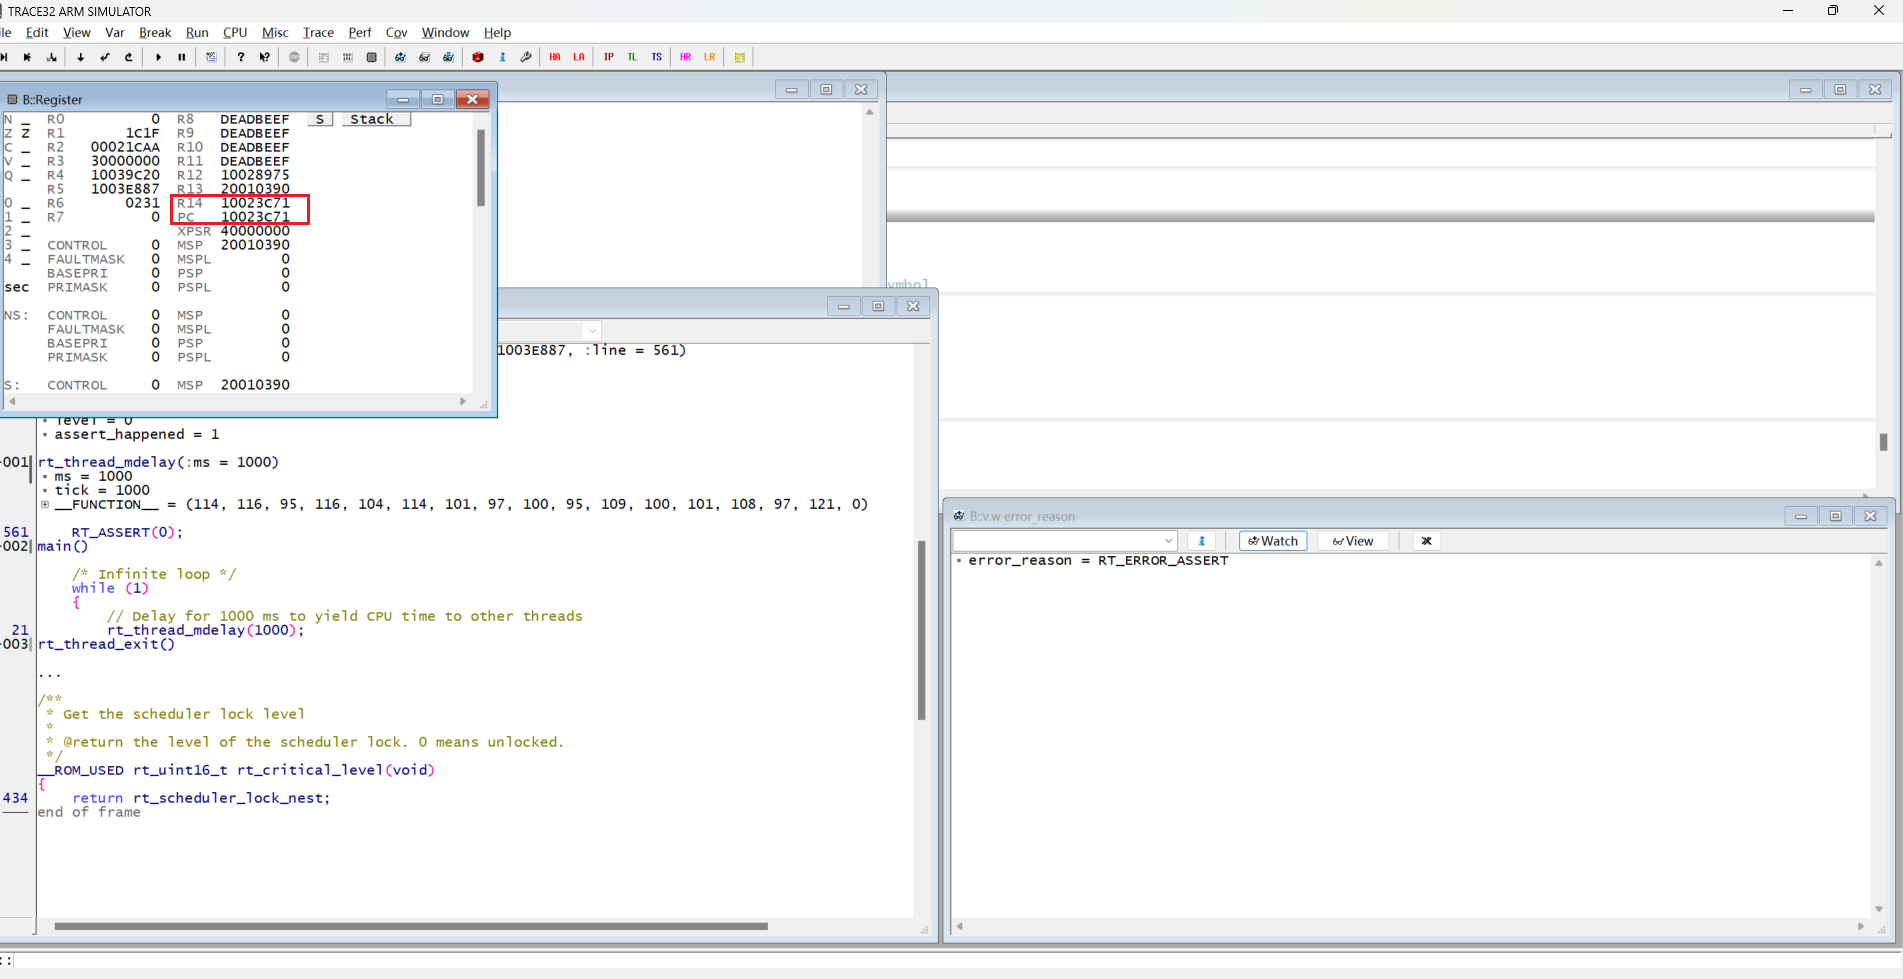Click the red bug icon in toolbar
Viewport: 1903px width, 979px height.
478,57
